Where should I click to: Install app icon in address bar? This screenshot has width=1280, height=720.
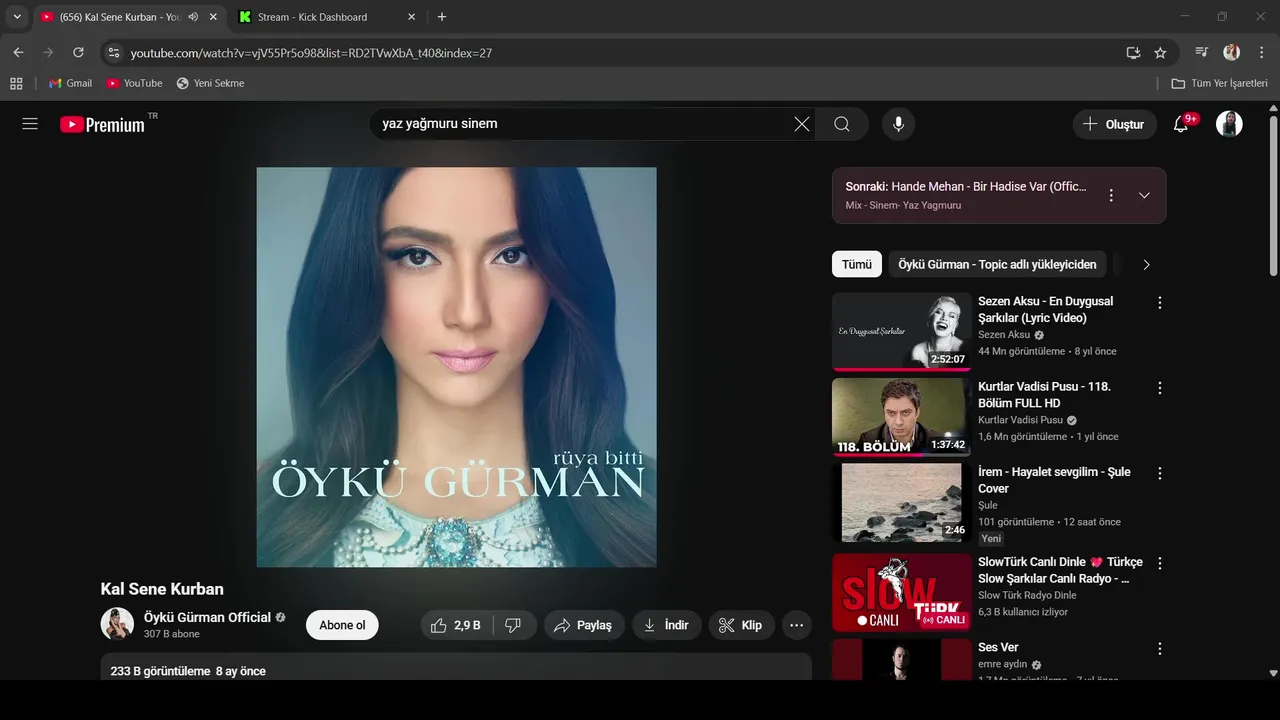click(1133, 52)
